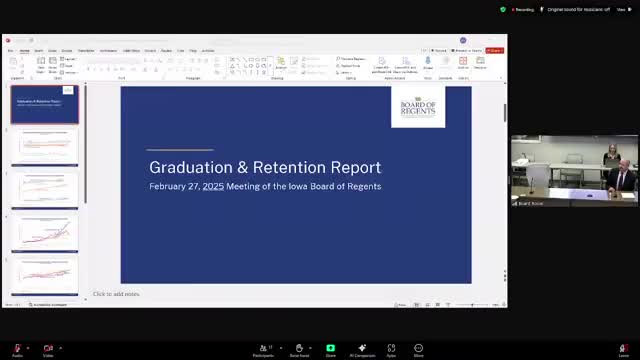
Task: Select slide 3 thumbnail
Action: (x=45, y=191)
